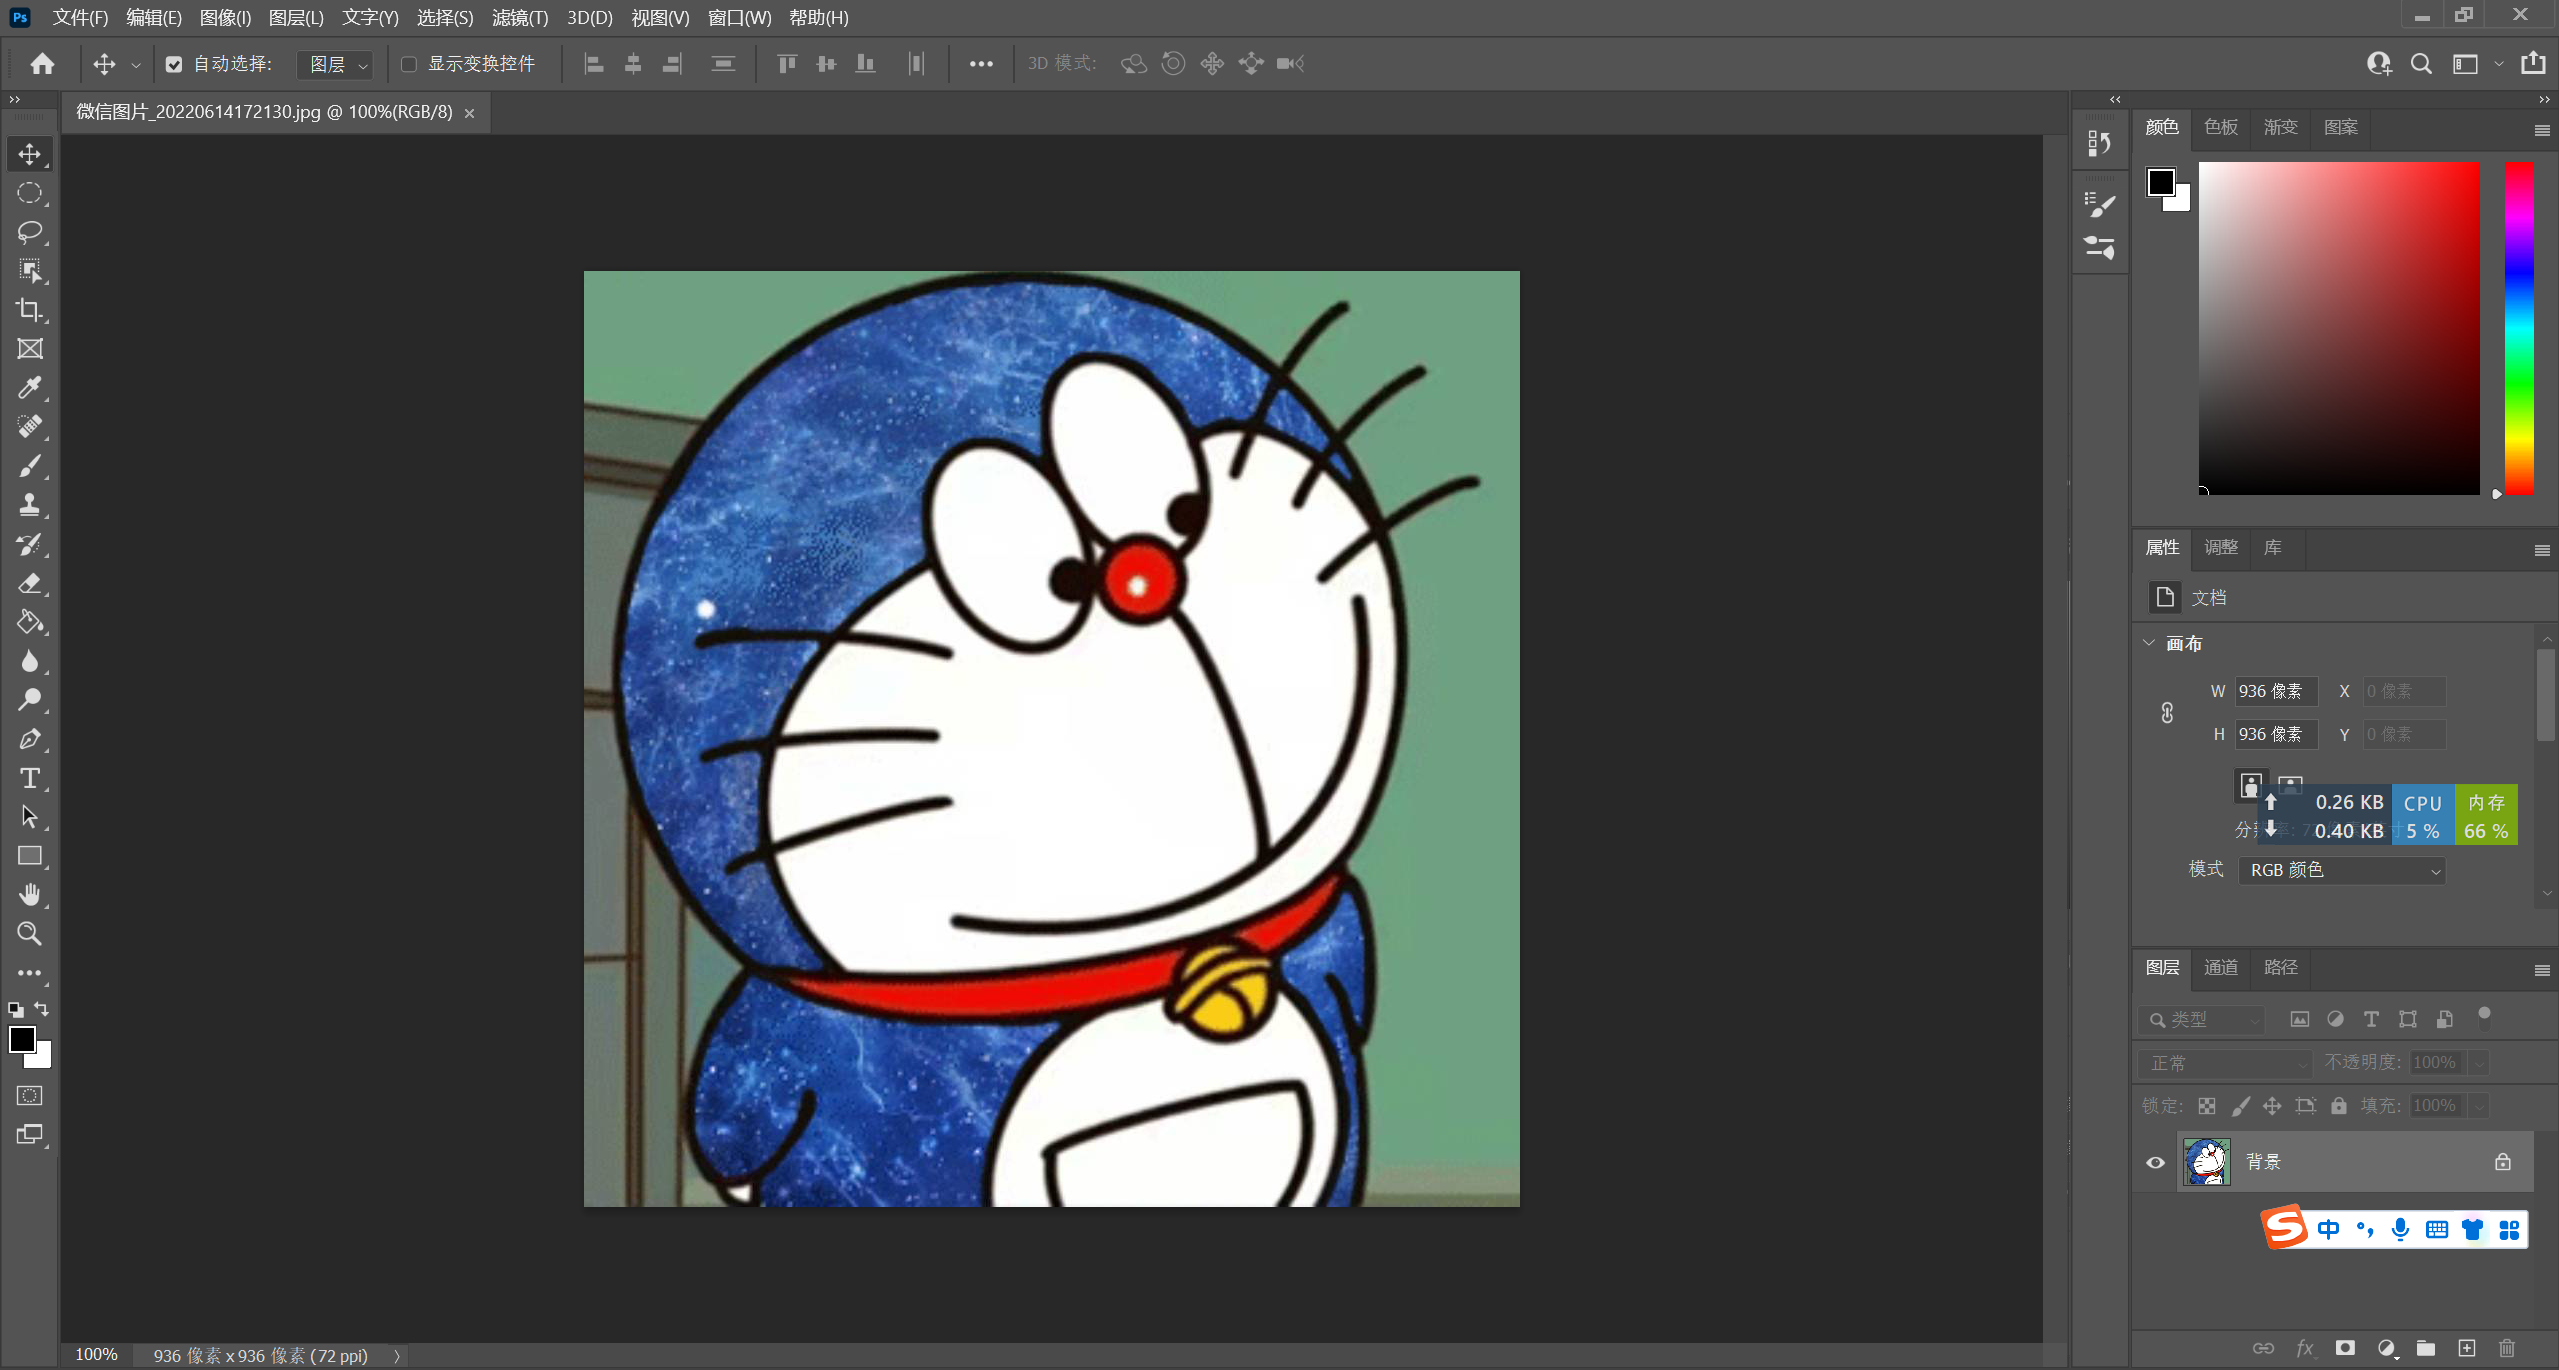This screenshot has height=1370, width=2559.
Task: Select the Hand tool
Action: point(29,894)
